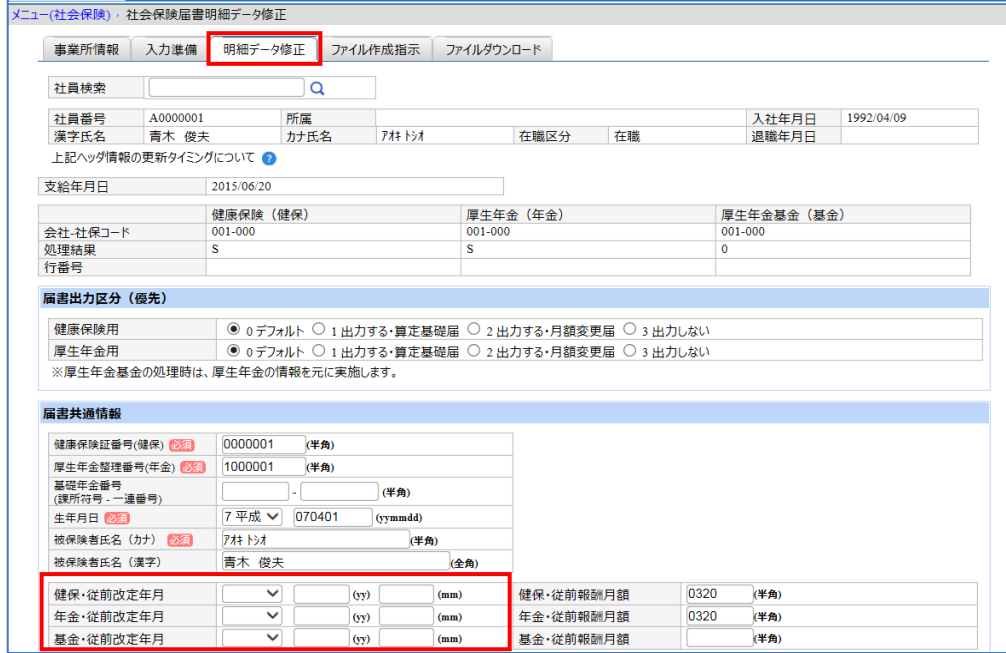The image size is (1006, 653).
Task: Select 健康保険用 option 1 出力する・算定基礎届
Action: [x=318, y=329]
